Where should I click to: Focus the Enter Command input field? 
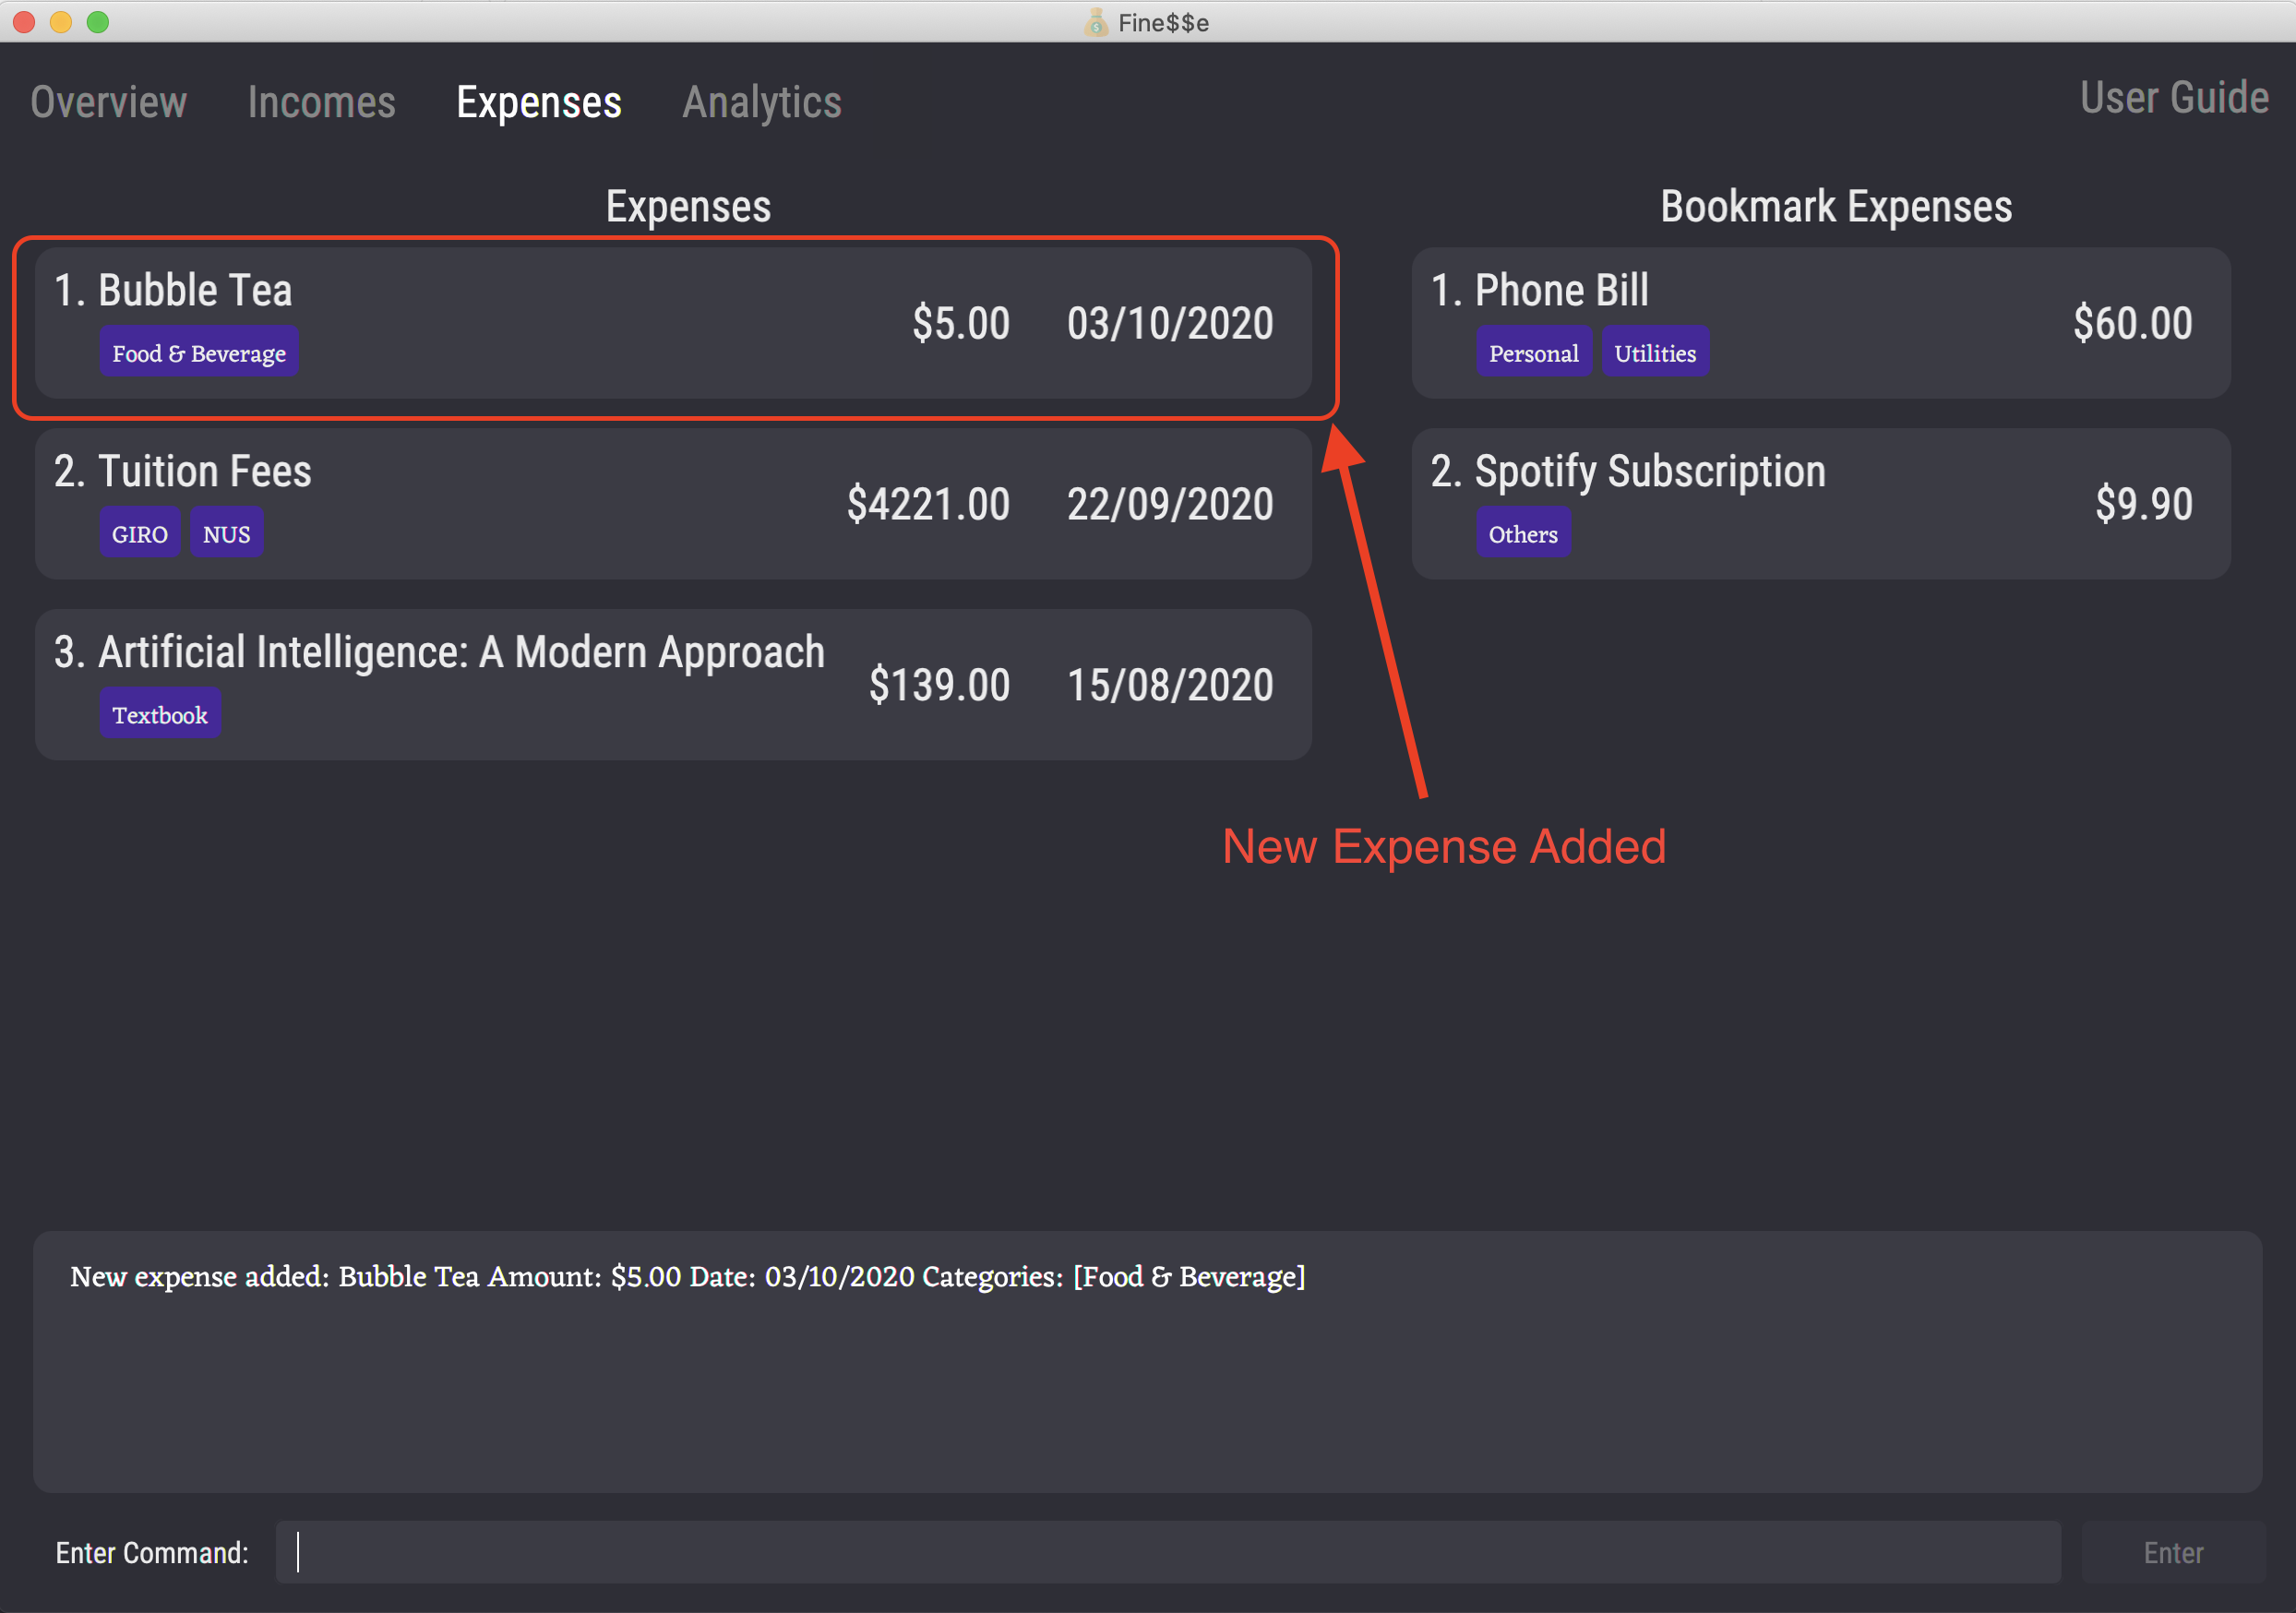1168,1552
